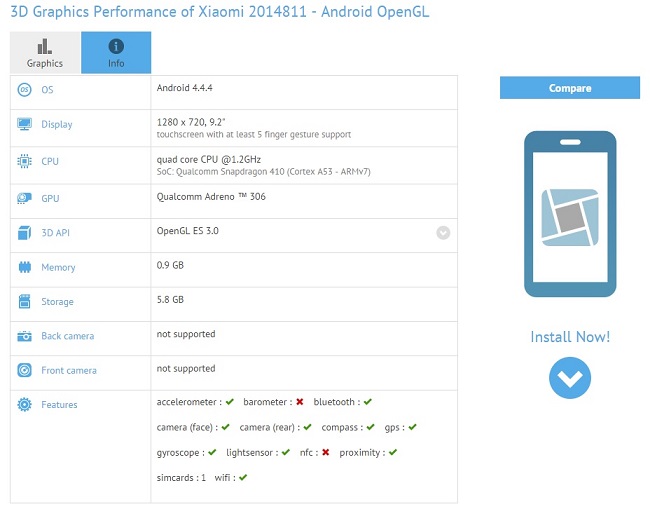Click the Qualcomm Snapdragon 410 SoC text
Screen dimensions: 650x523
(x=263, y=172)
